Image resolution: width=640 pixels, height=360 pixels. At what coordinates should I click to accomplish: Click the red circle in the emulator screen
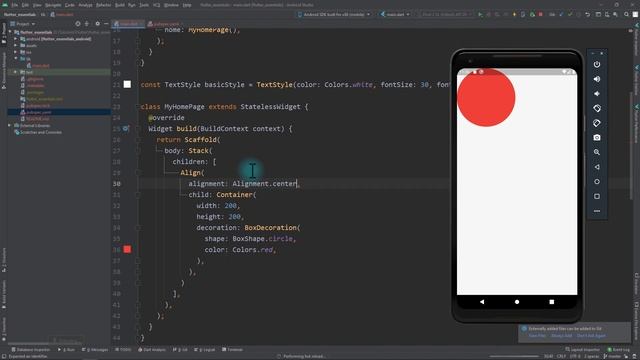tap(486, 98)
